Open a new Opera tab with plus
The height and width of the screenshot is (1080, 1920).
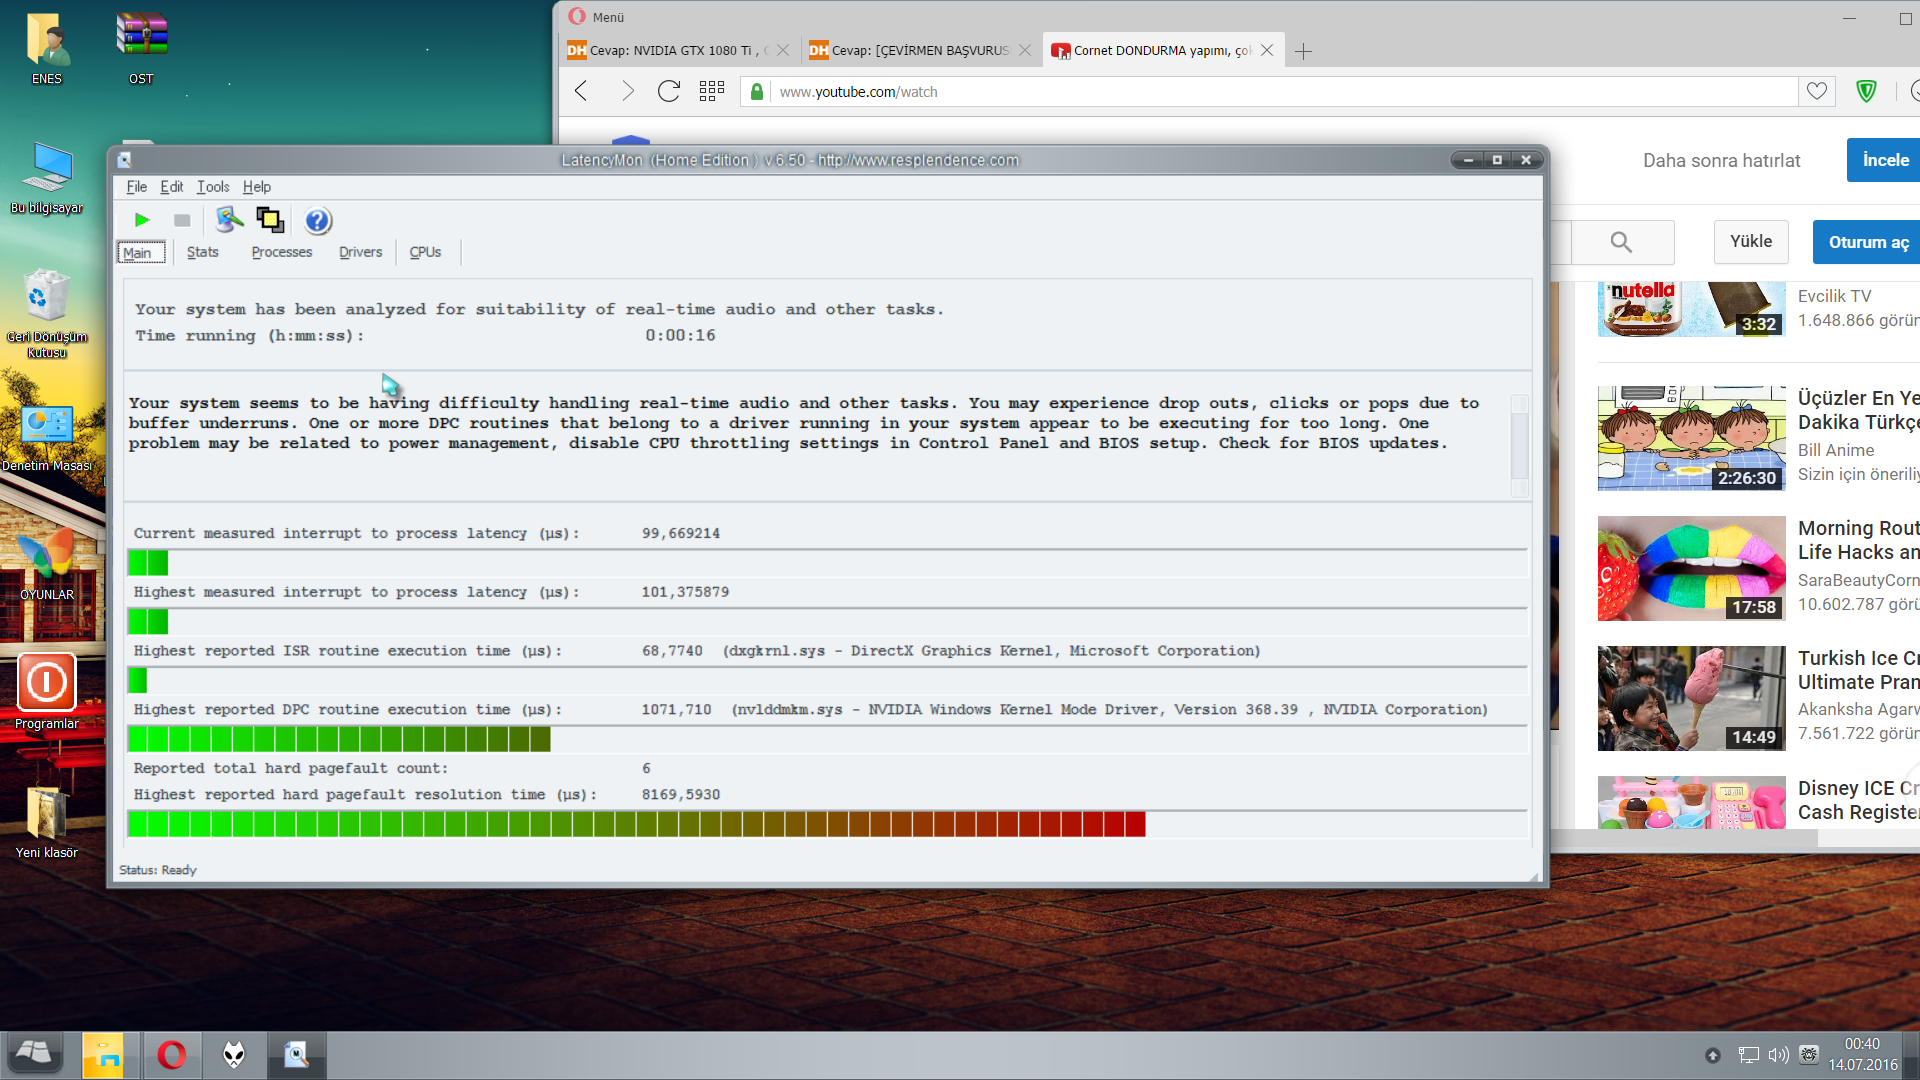click(1303, 51)
